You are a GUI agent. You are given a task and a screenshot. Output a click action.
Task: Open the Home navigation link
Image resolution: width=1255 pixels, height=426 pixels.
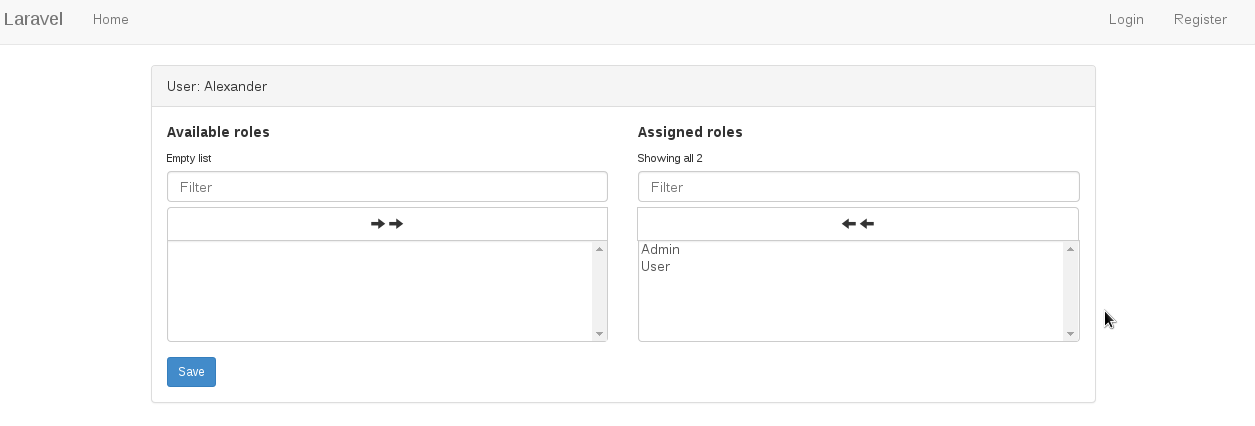pyautogui.click(x=111, y=19)
